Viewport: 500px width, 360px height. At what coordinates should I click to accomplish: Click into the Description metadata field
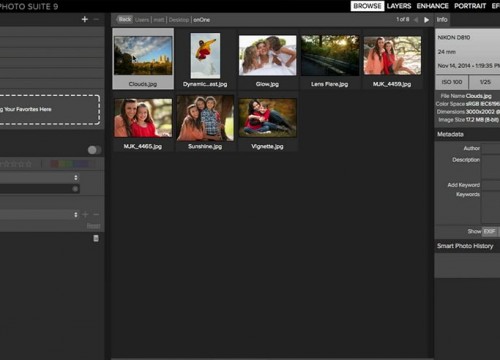(491, 167)
